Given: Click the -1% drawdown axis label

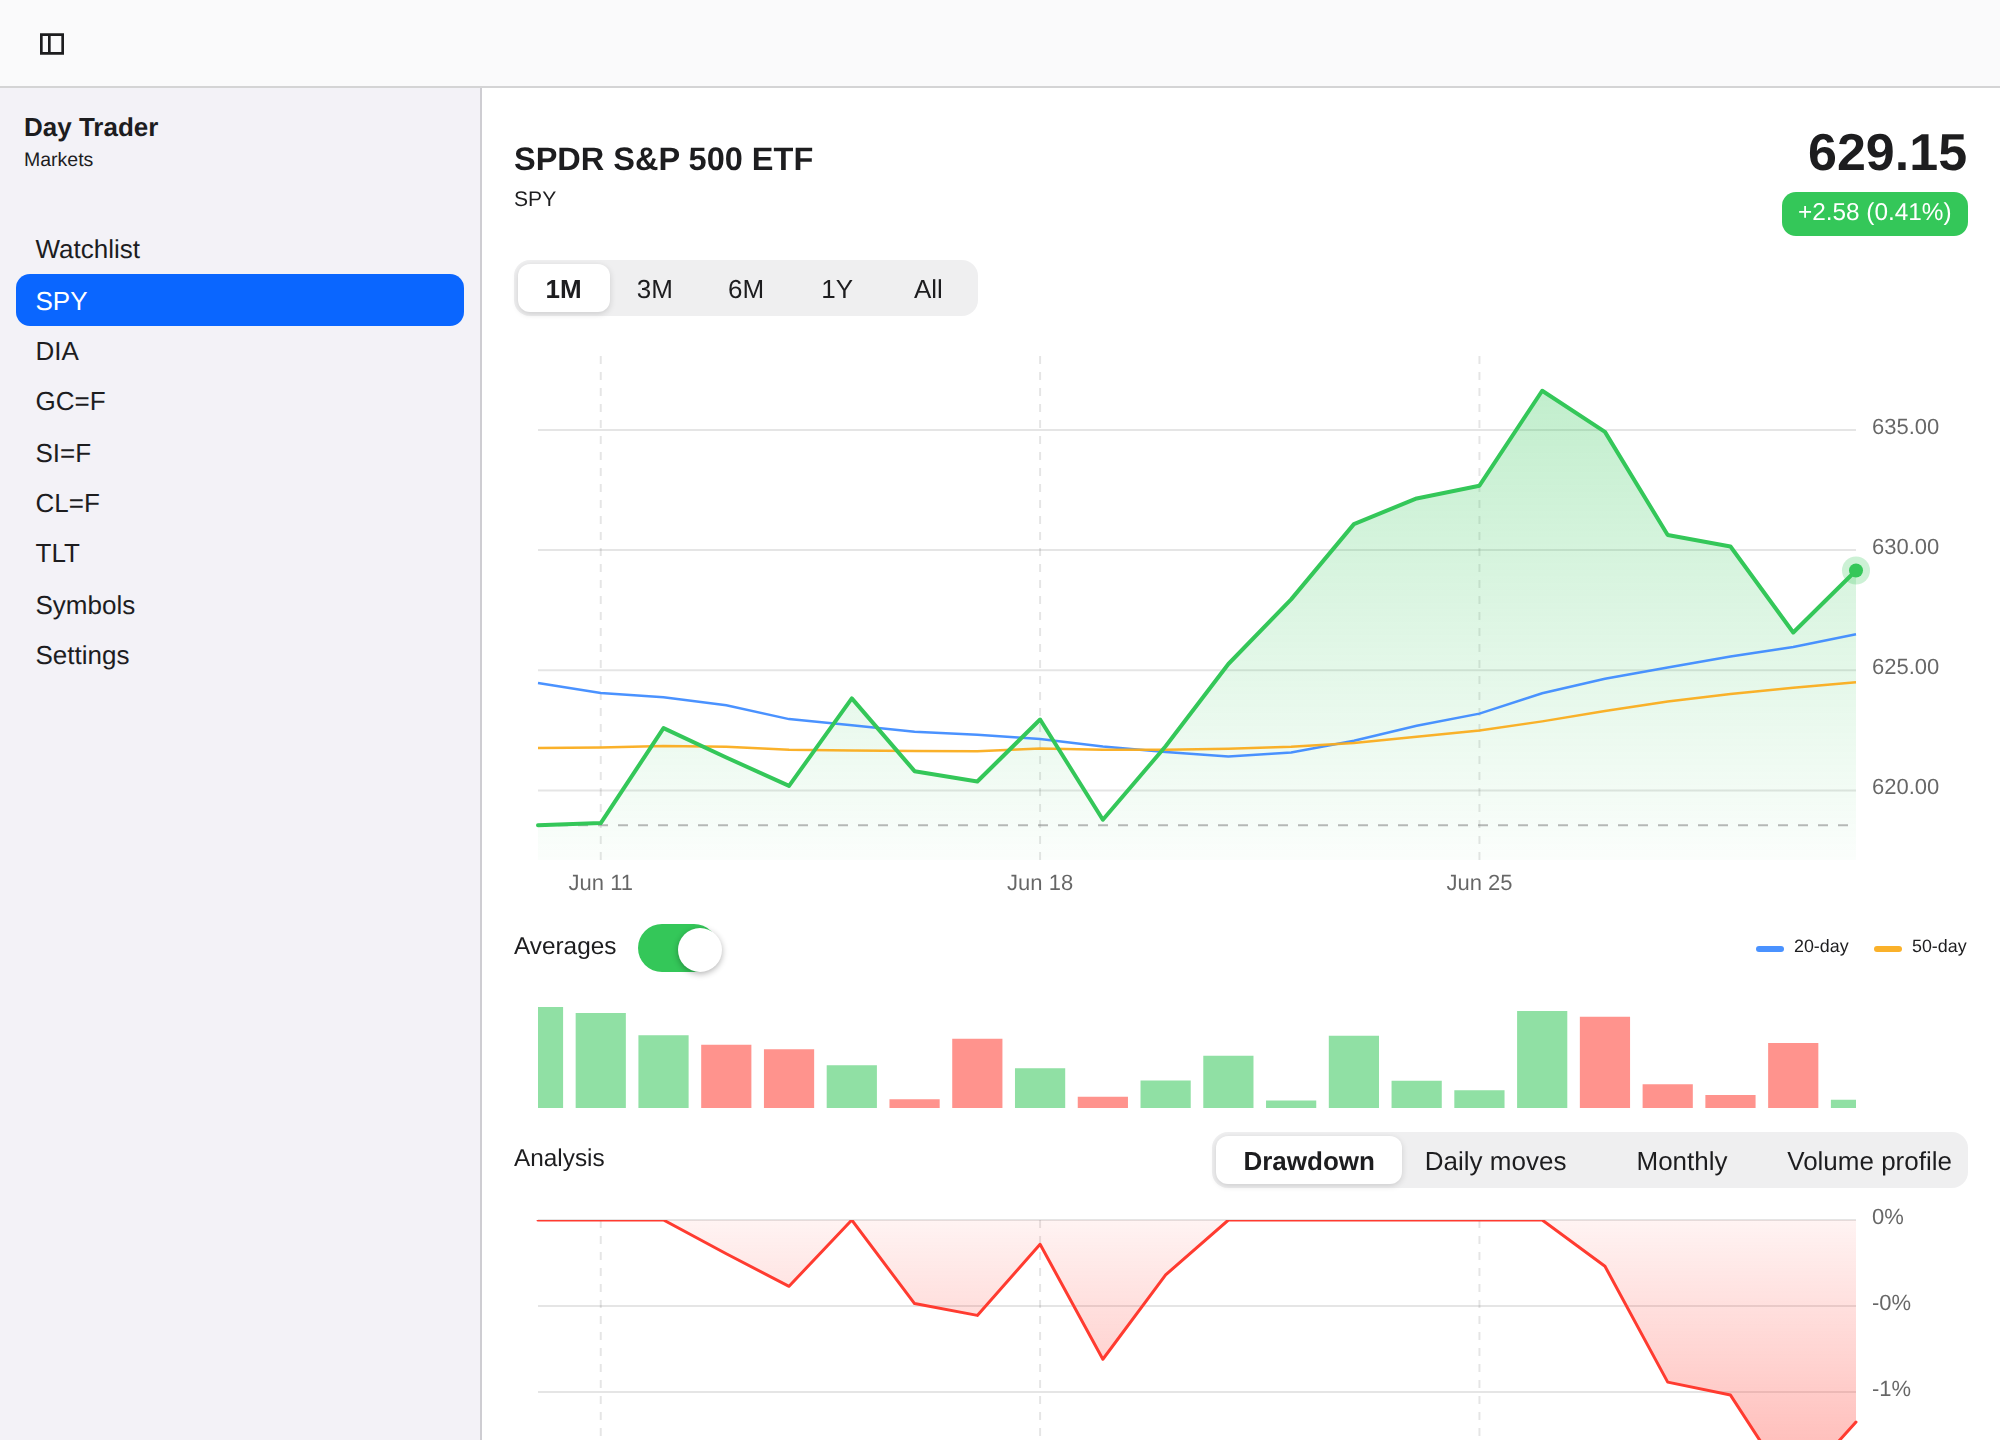Looking at the screenshot, I should (x=1890, y=1389).
